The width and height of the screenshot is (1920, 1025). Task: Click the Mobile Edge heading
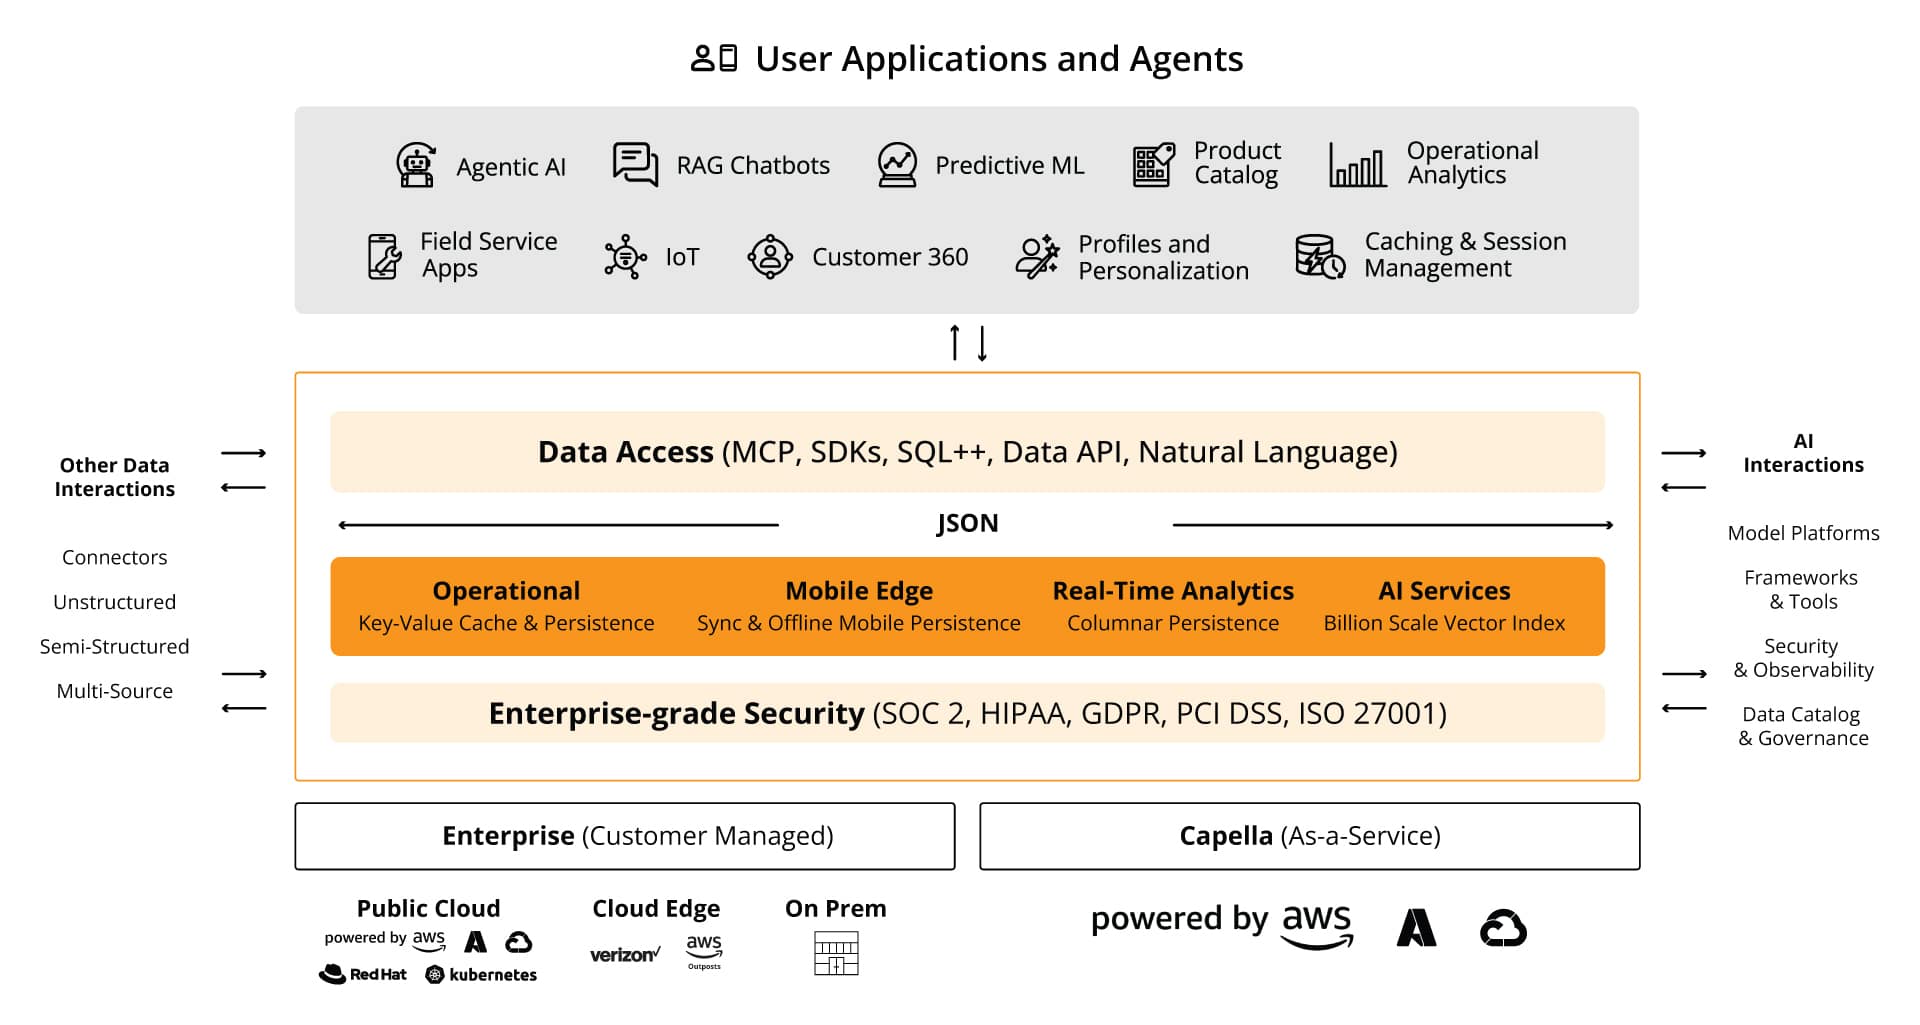tap(859, 591)
